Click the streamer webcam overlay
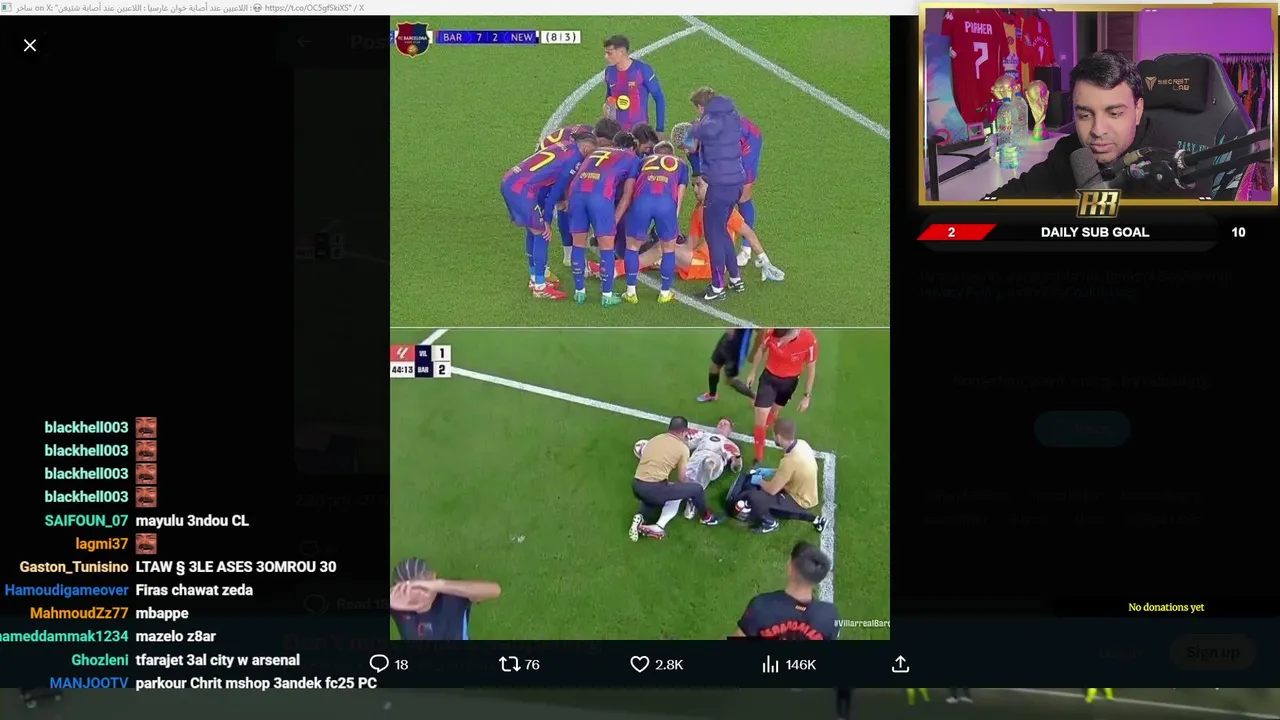 pos(1097,105)
